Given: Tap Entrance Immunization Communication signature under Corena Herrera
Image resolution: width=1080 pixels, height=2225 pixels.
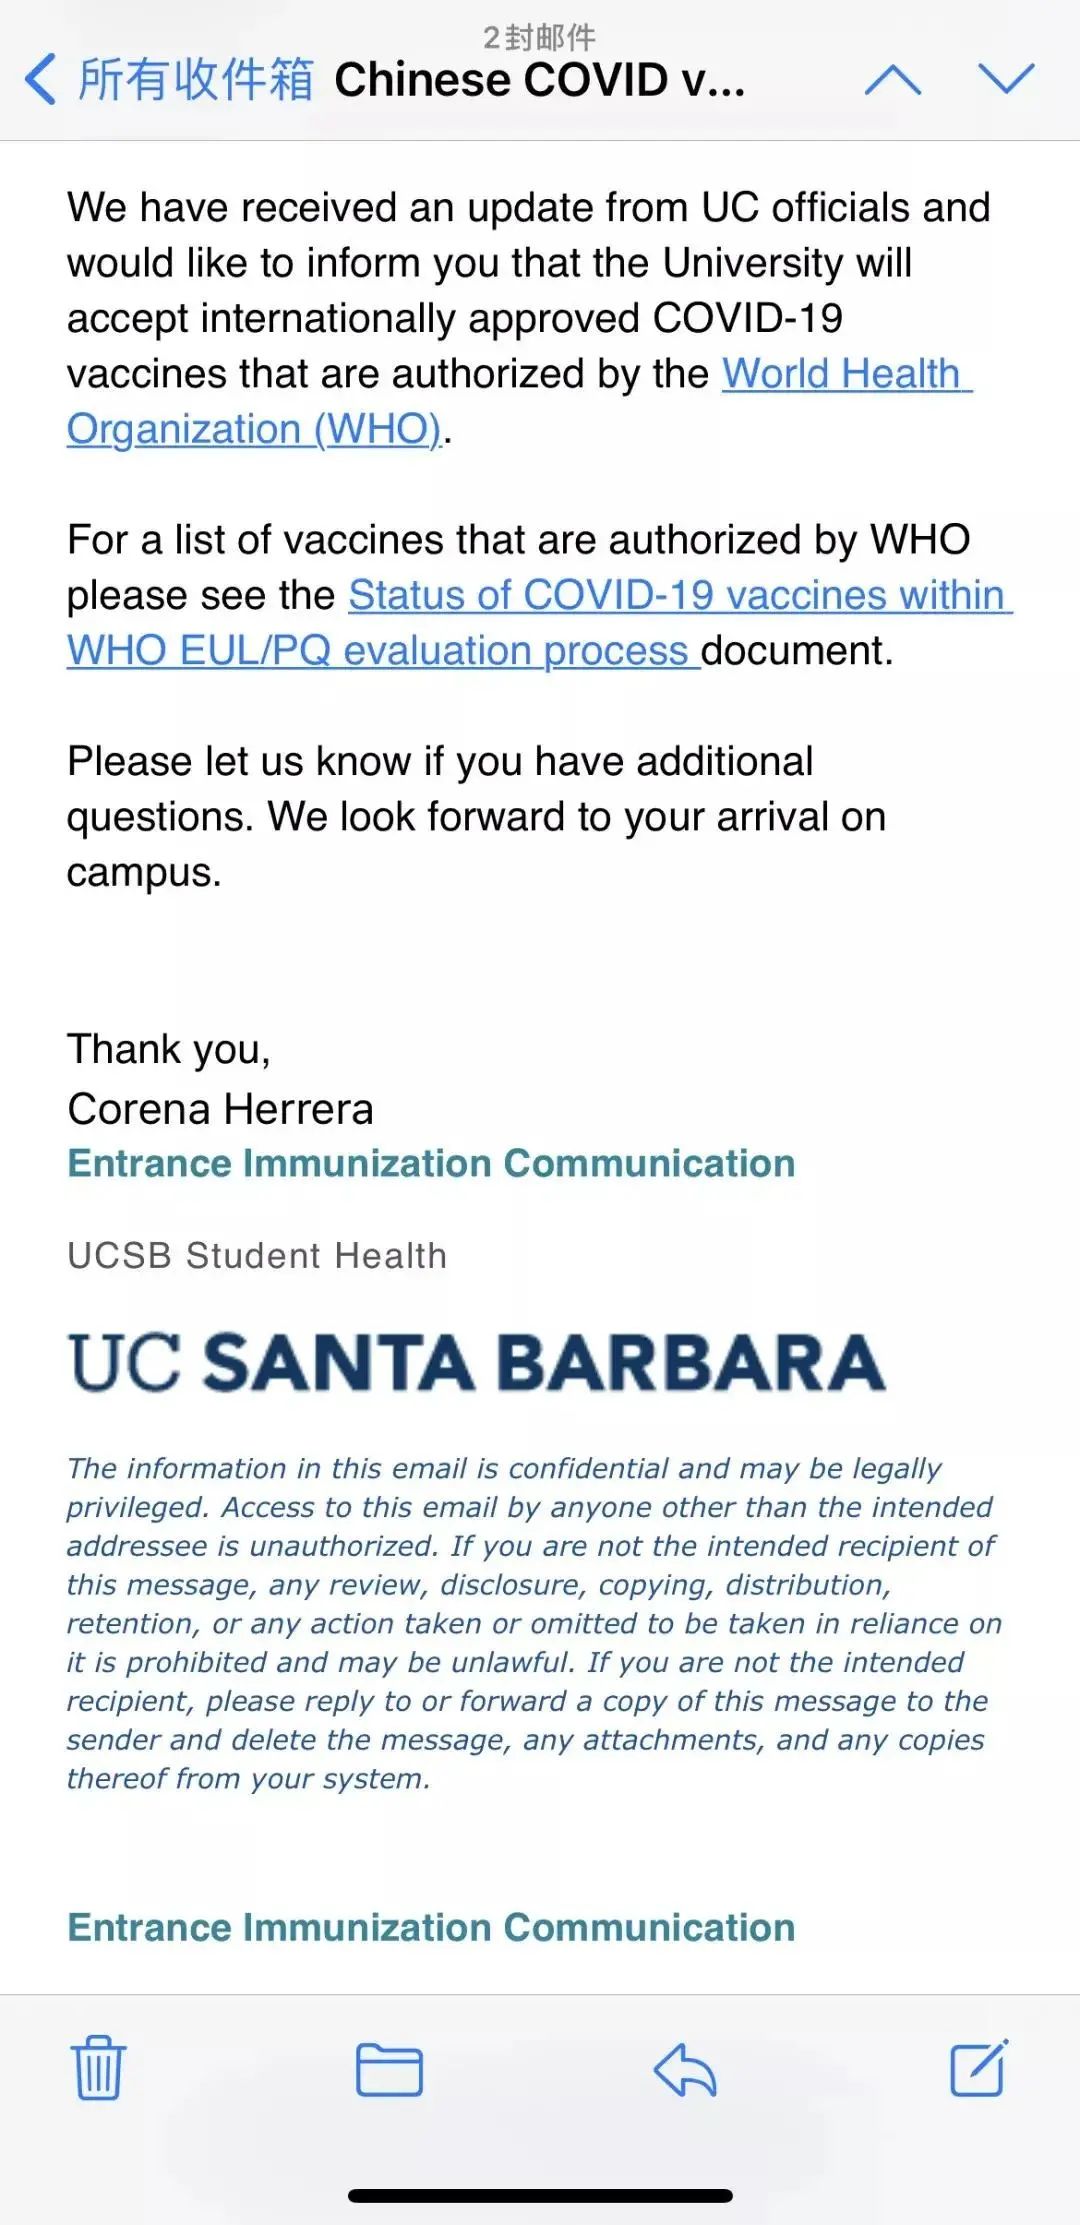Looking at the screenshot, I should coord(431,1163).
